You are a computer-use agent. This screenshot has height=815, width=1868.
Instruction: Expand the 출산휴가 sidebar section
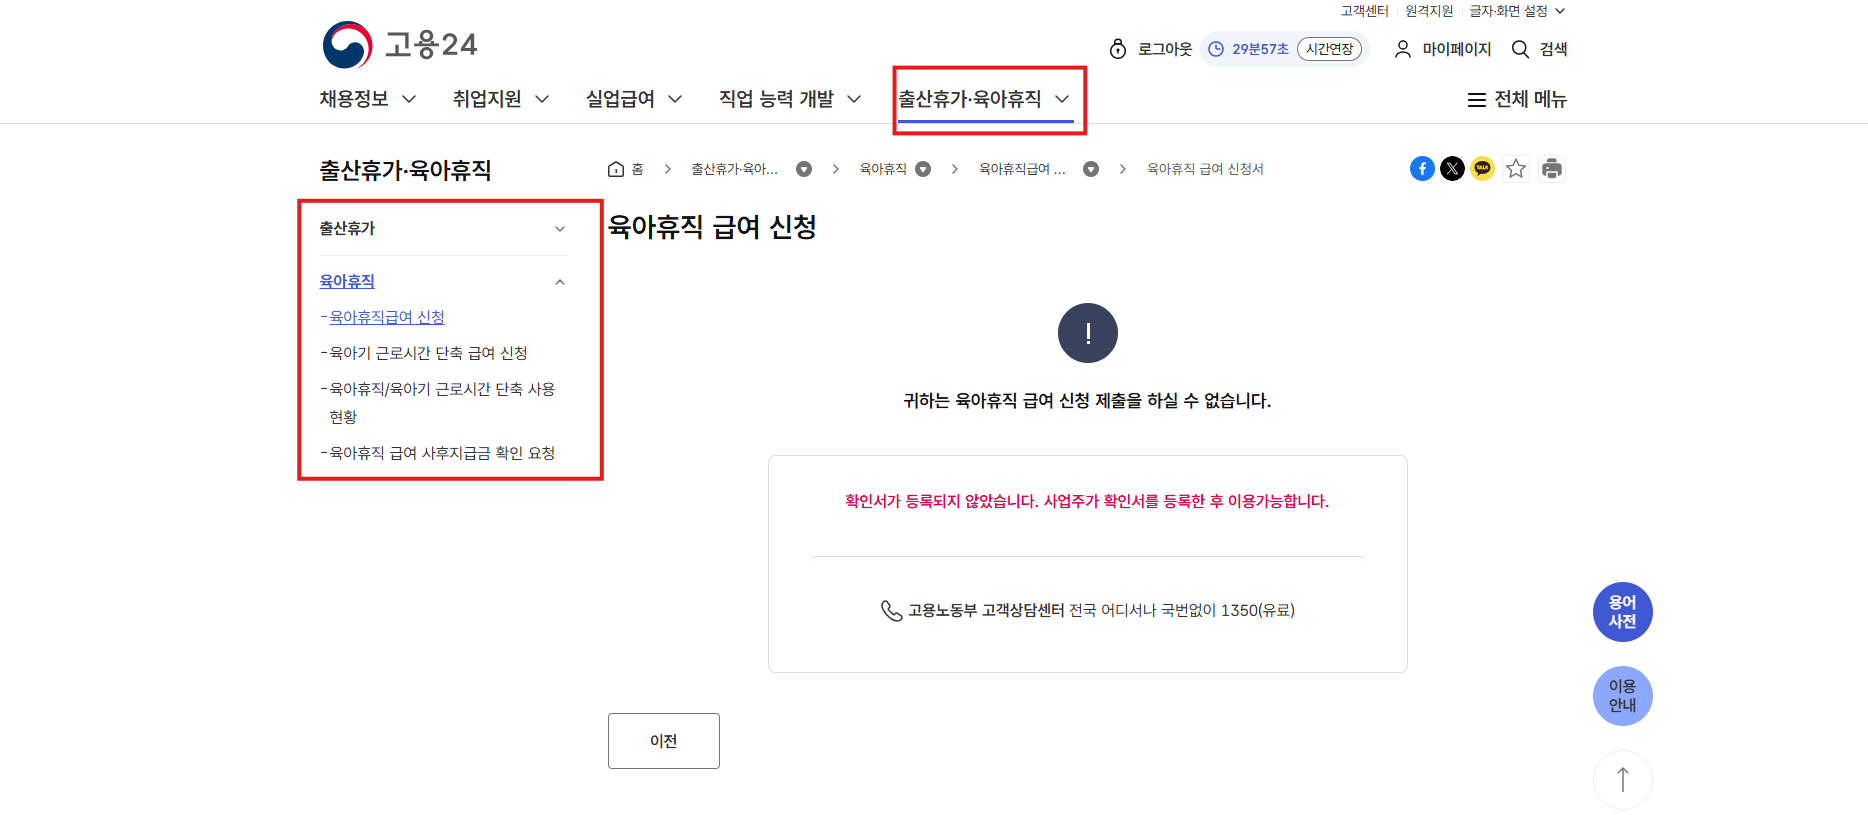click(x=443, y=229)
